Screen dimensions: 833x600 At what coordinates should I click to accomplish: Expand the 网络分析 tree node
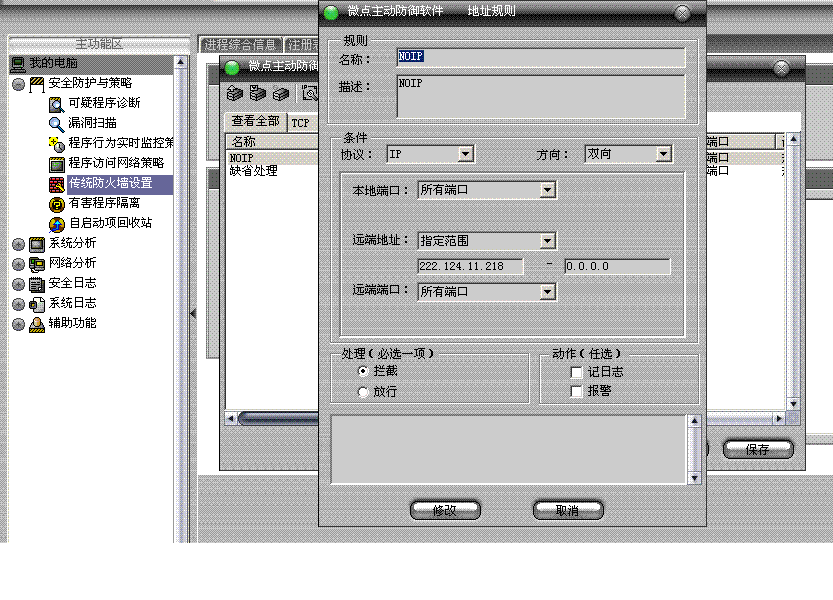point(19,265)
